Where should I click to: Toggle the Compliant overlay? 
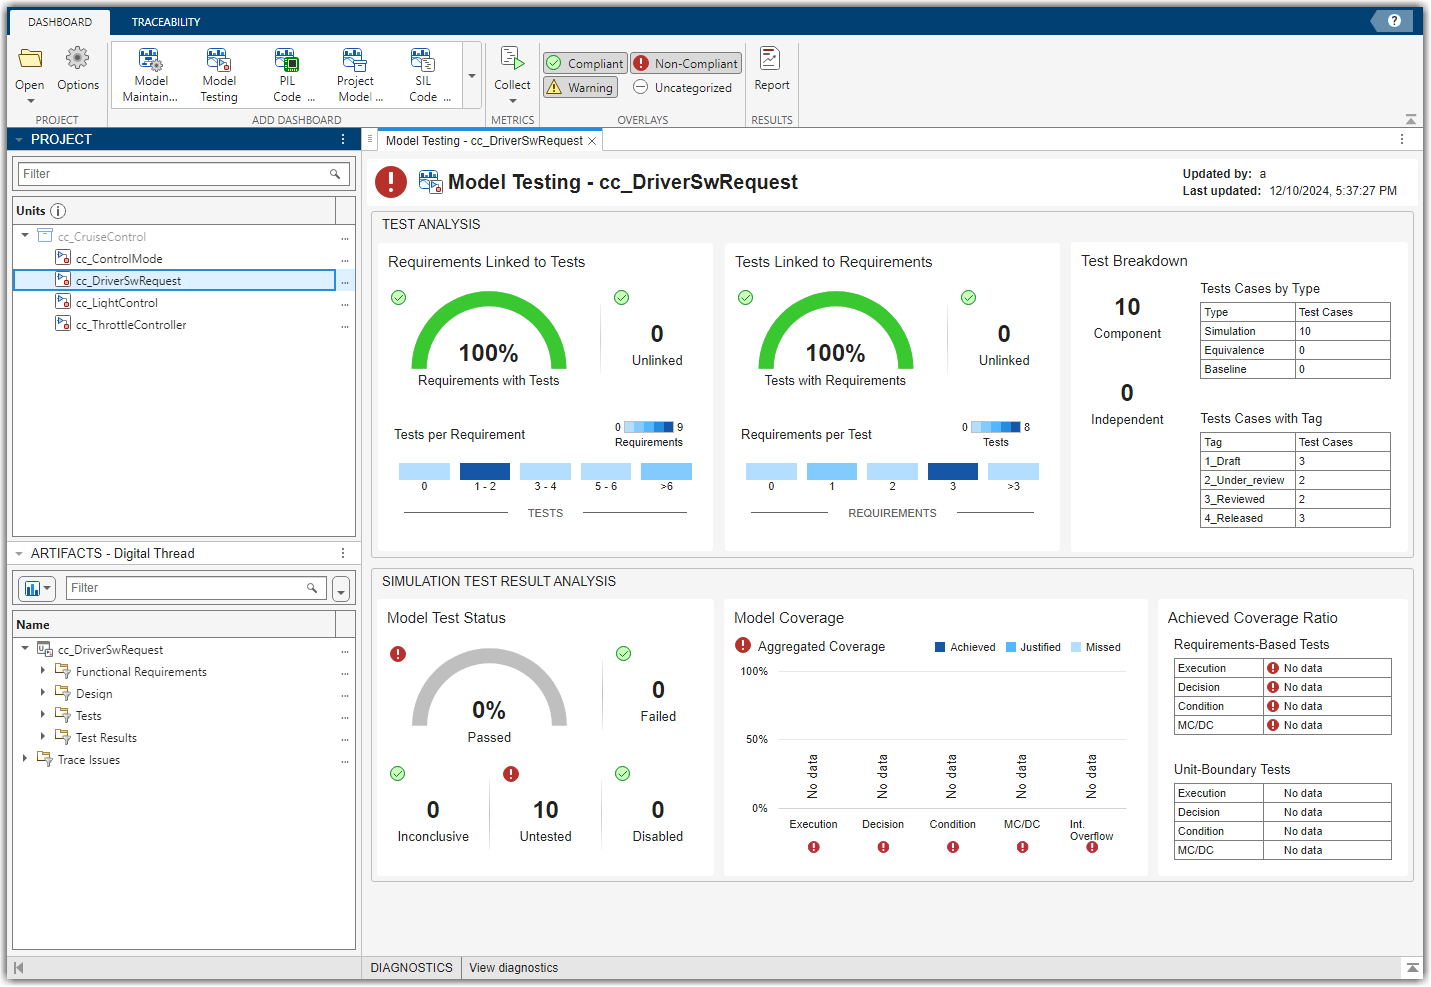[x=585, y=63]
